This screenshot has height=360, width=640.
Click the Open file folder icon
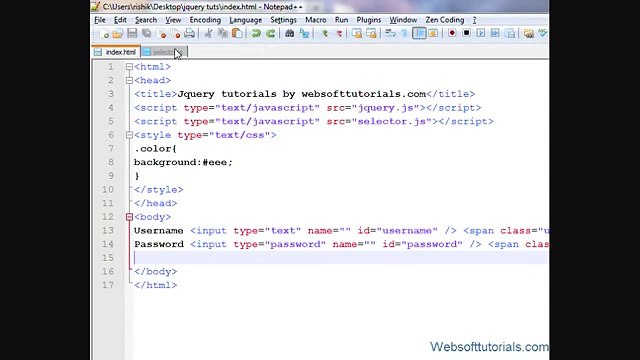pos(118,33)
